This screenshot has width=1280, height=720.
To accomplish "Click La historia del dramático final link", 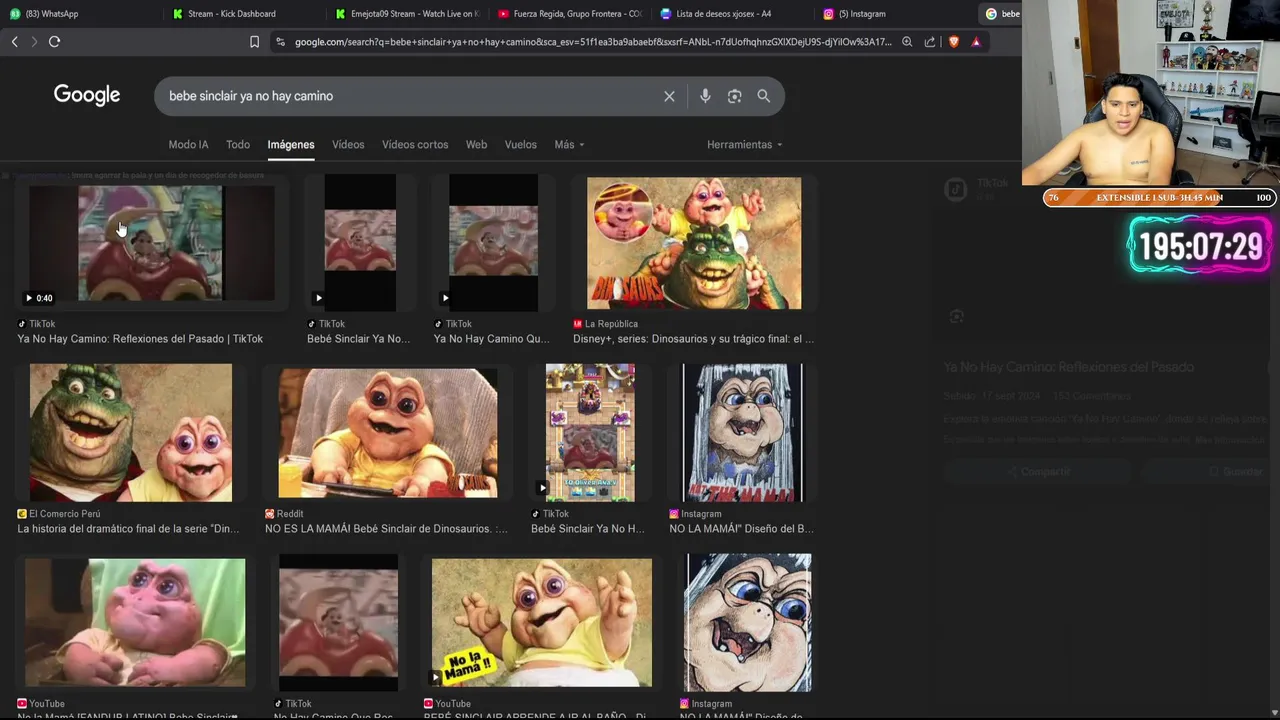I will coord(128,529).
